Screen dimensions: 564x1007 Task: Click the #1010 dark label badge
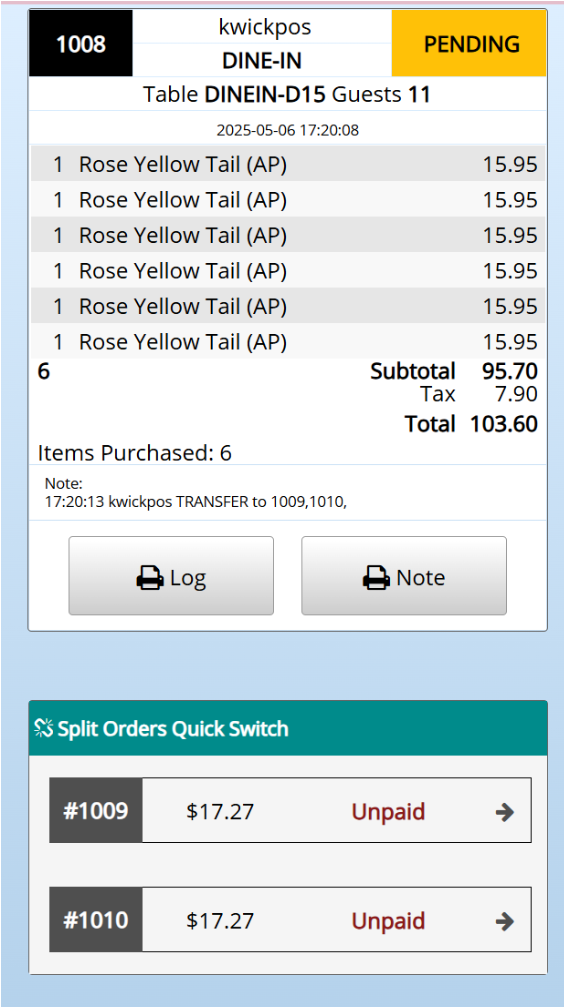pos(96,920)
